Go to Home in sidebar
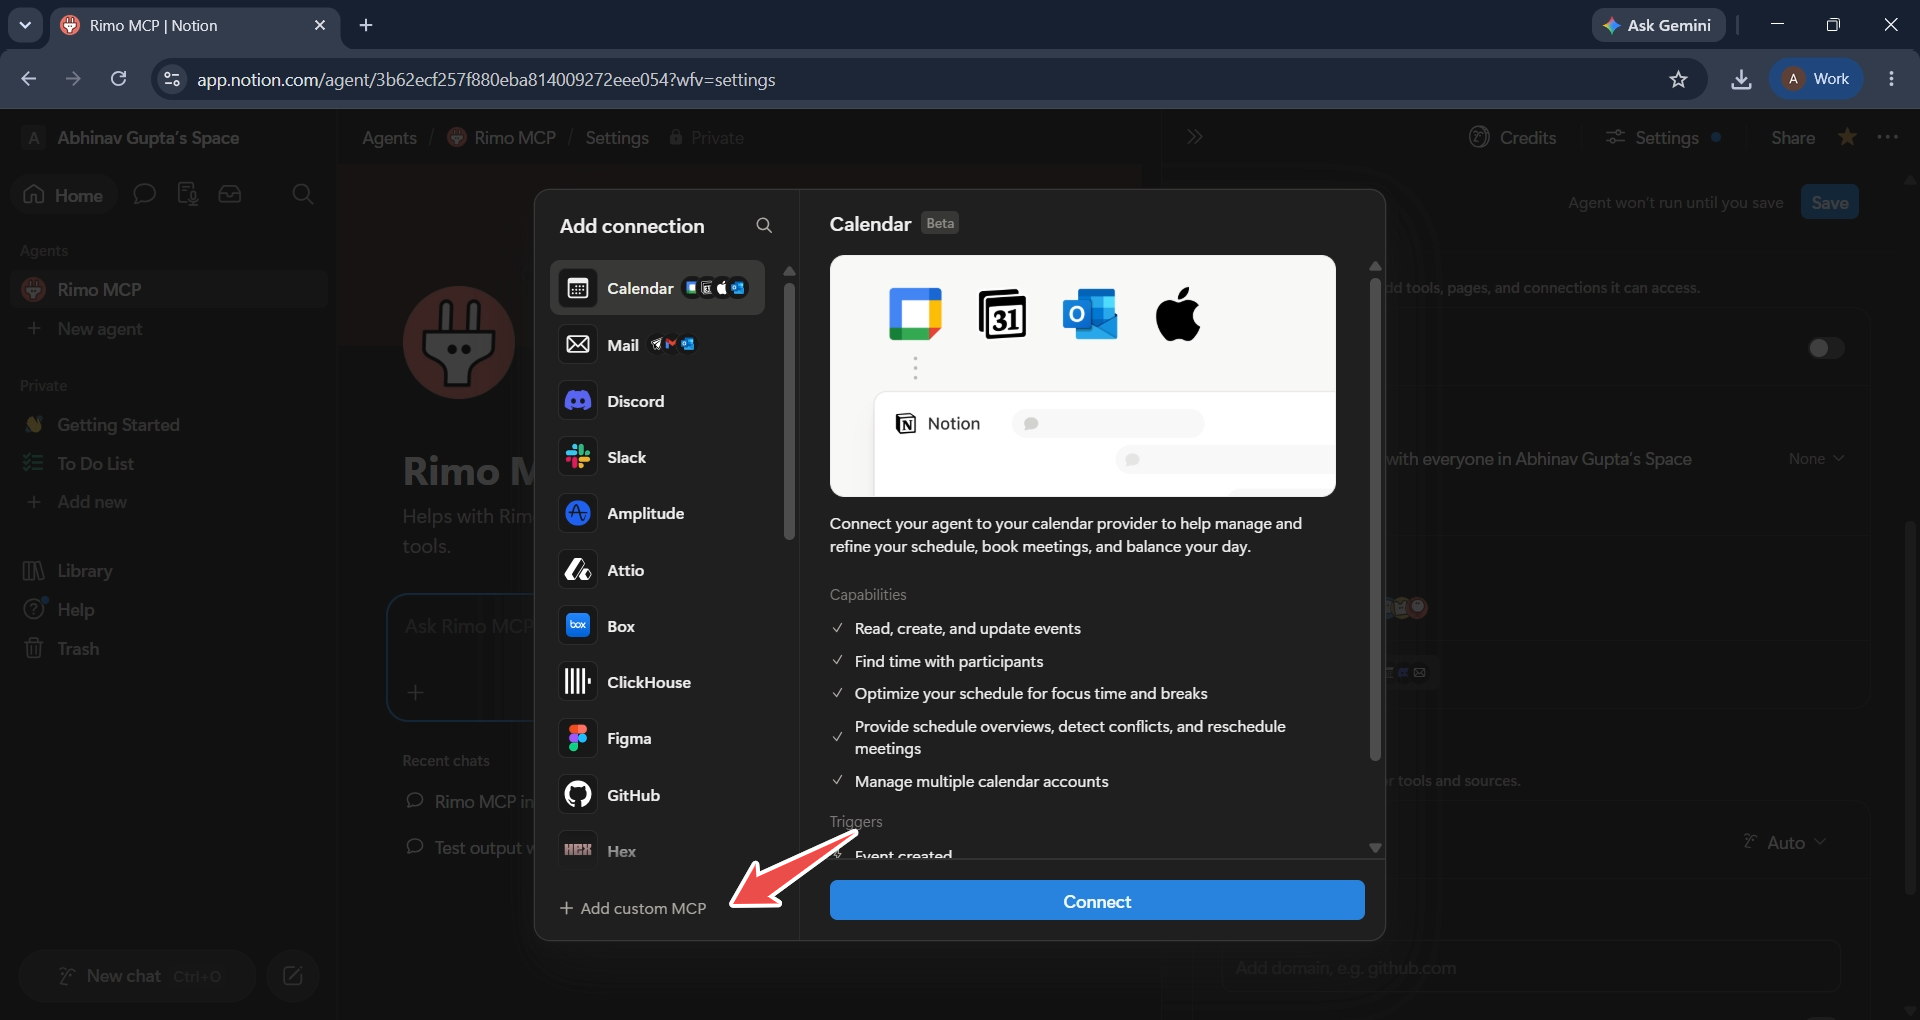This screenshot has height=1020, width=1920. tap(63, 194)
